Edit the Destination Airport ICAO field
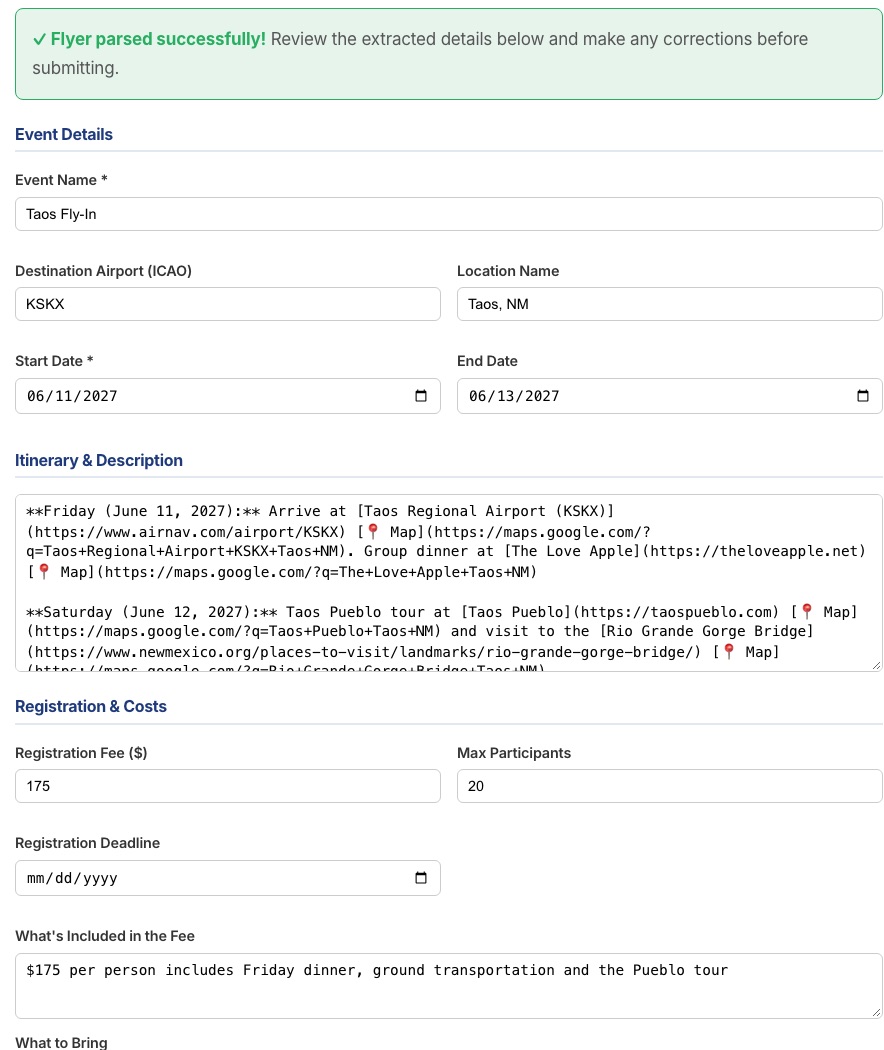This screenshot has height=1050, width=884. [x=228, y=304]
